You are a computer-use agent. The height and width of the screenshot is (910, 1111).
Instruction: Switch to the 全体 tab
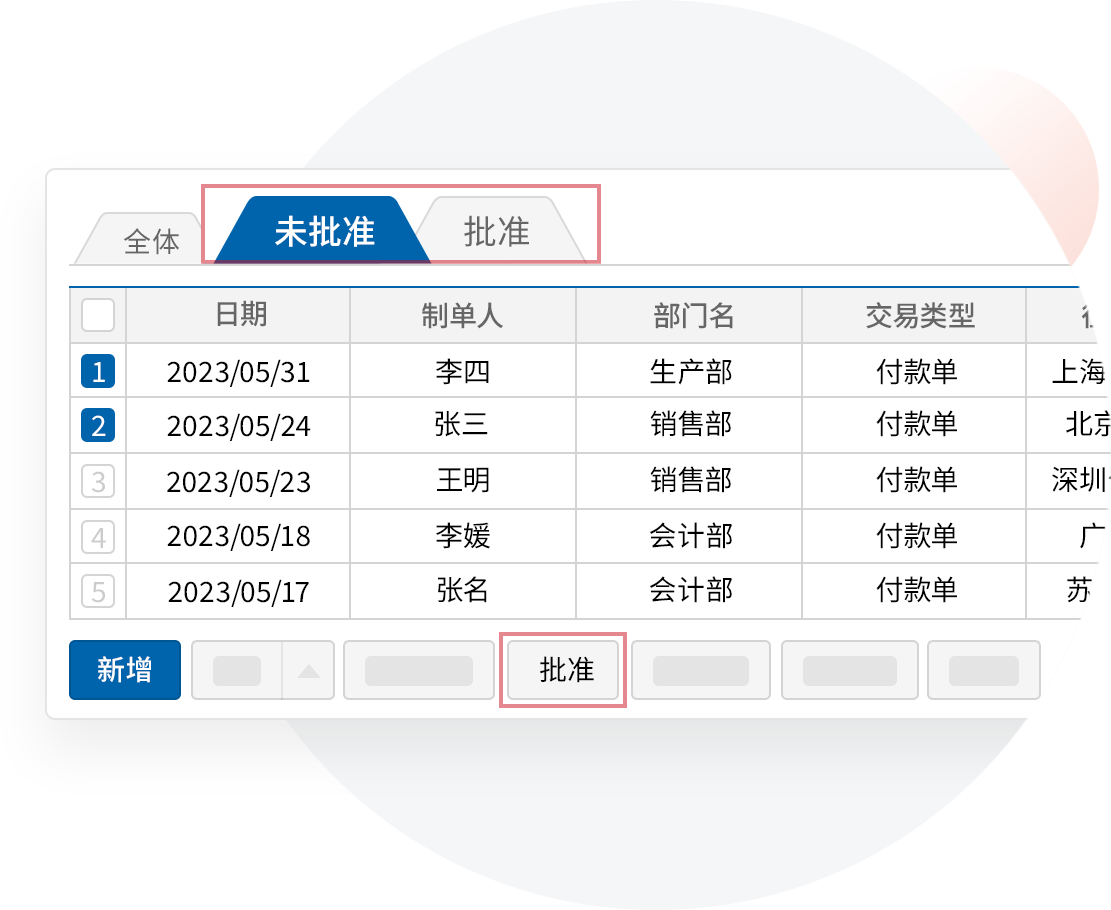pyautogui.click(x=150, y=241)
